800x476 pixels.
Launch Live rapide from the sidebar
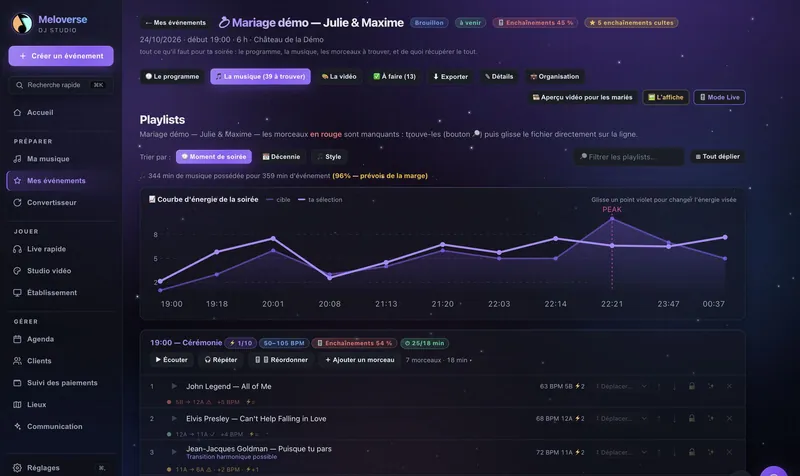(46, 249)
